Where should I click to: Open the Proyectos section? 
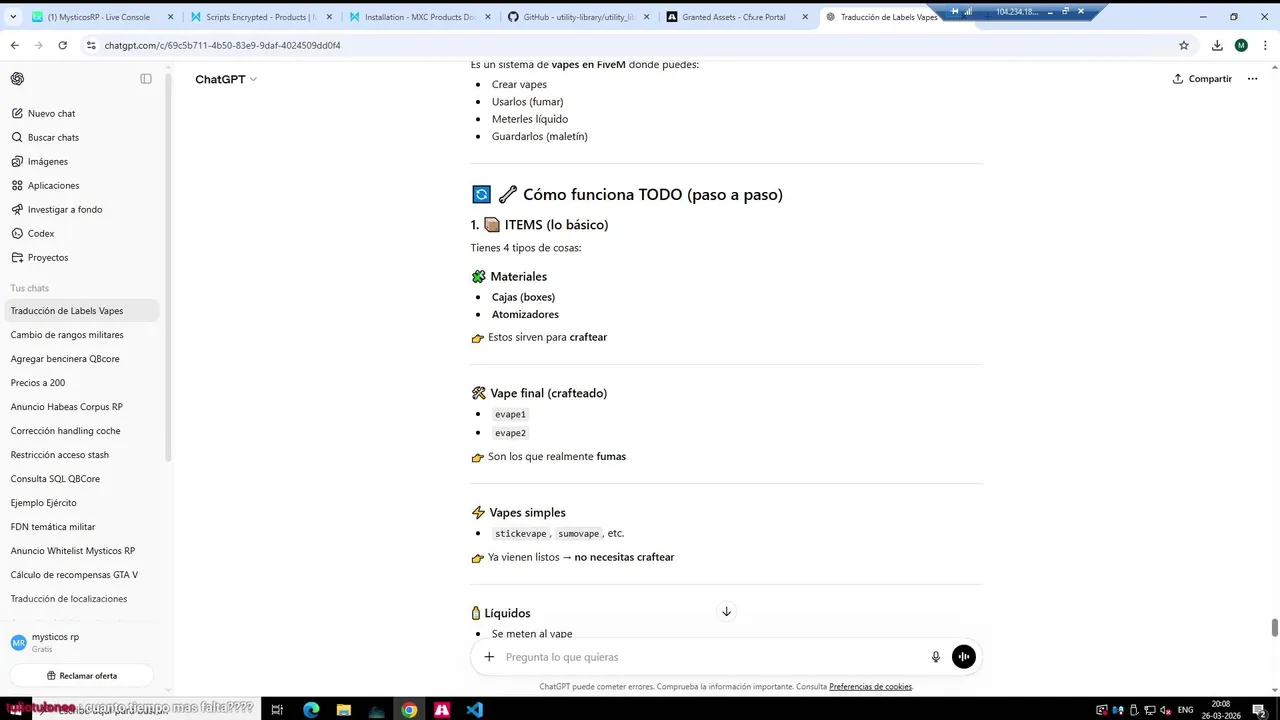pyautogui.click(x=82, y=257)
